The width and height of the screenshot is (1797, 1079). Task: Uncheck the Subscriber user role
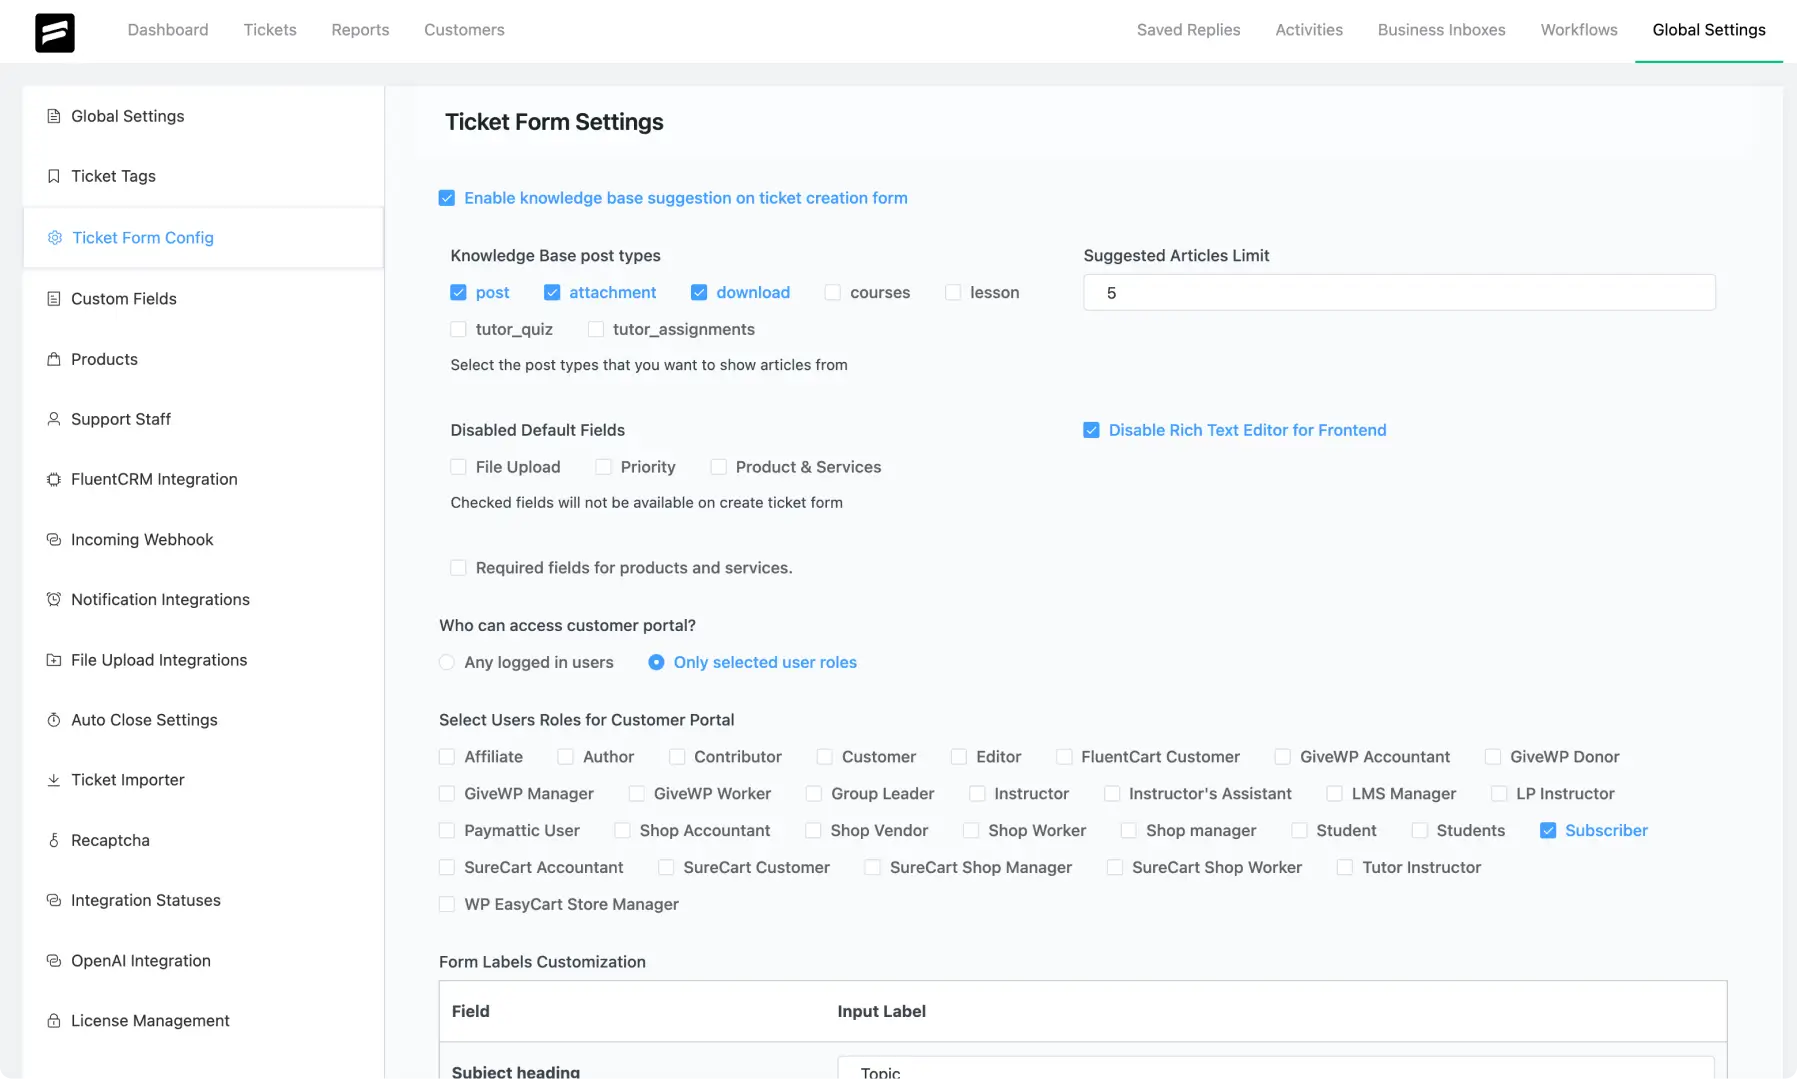(1548, 830)
